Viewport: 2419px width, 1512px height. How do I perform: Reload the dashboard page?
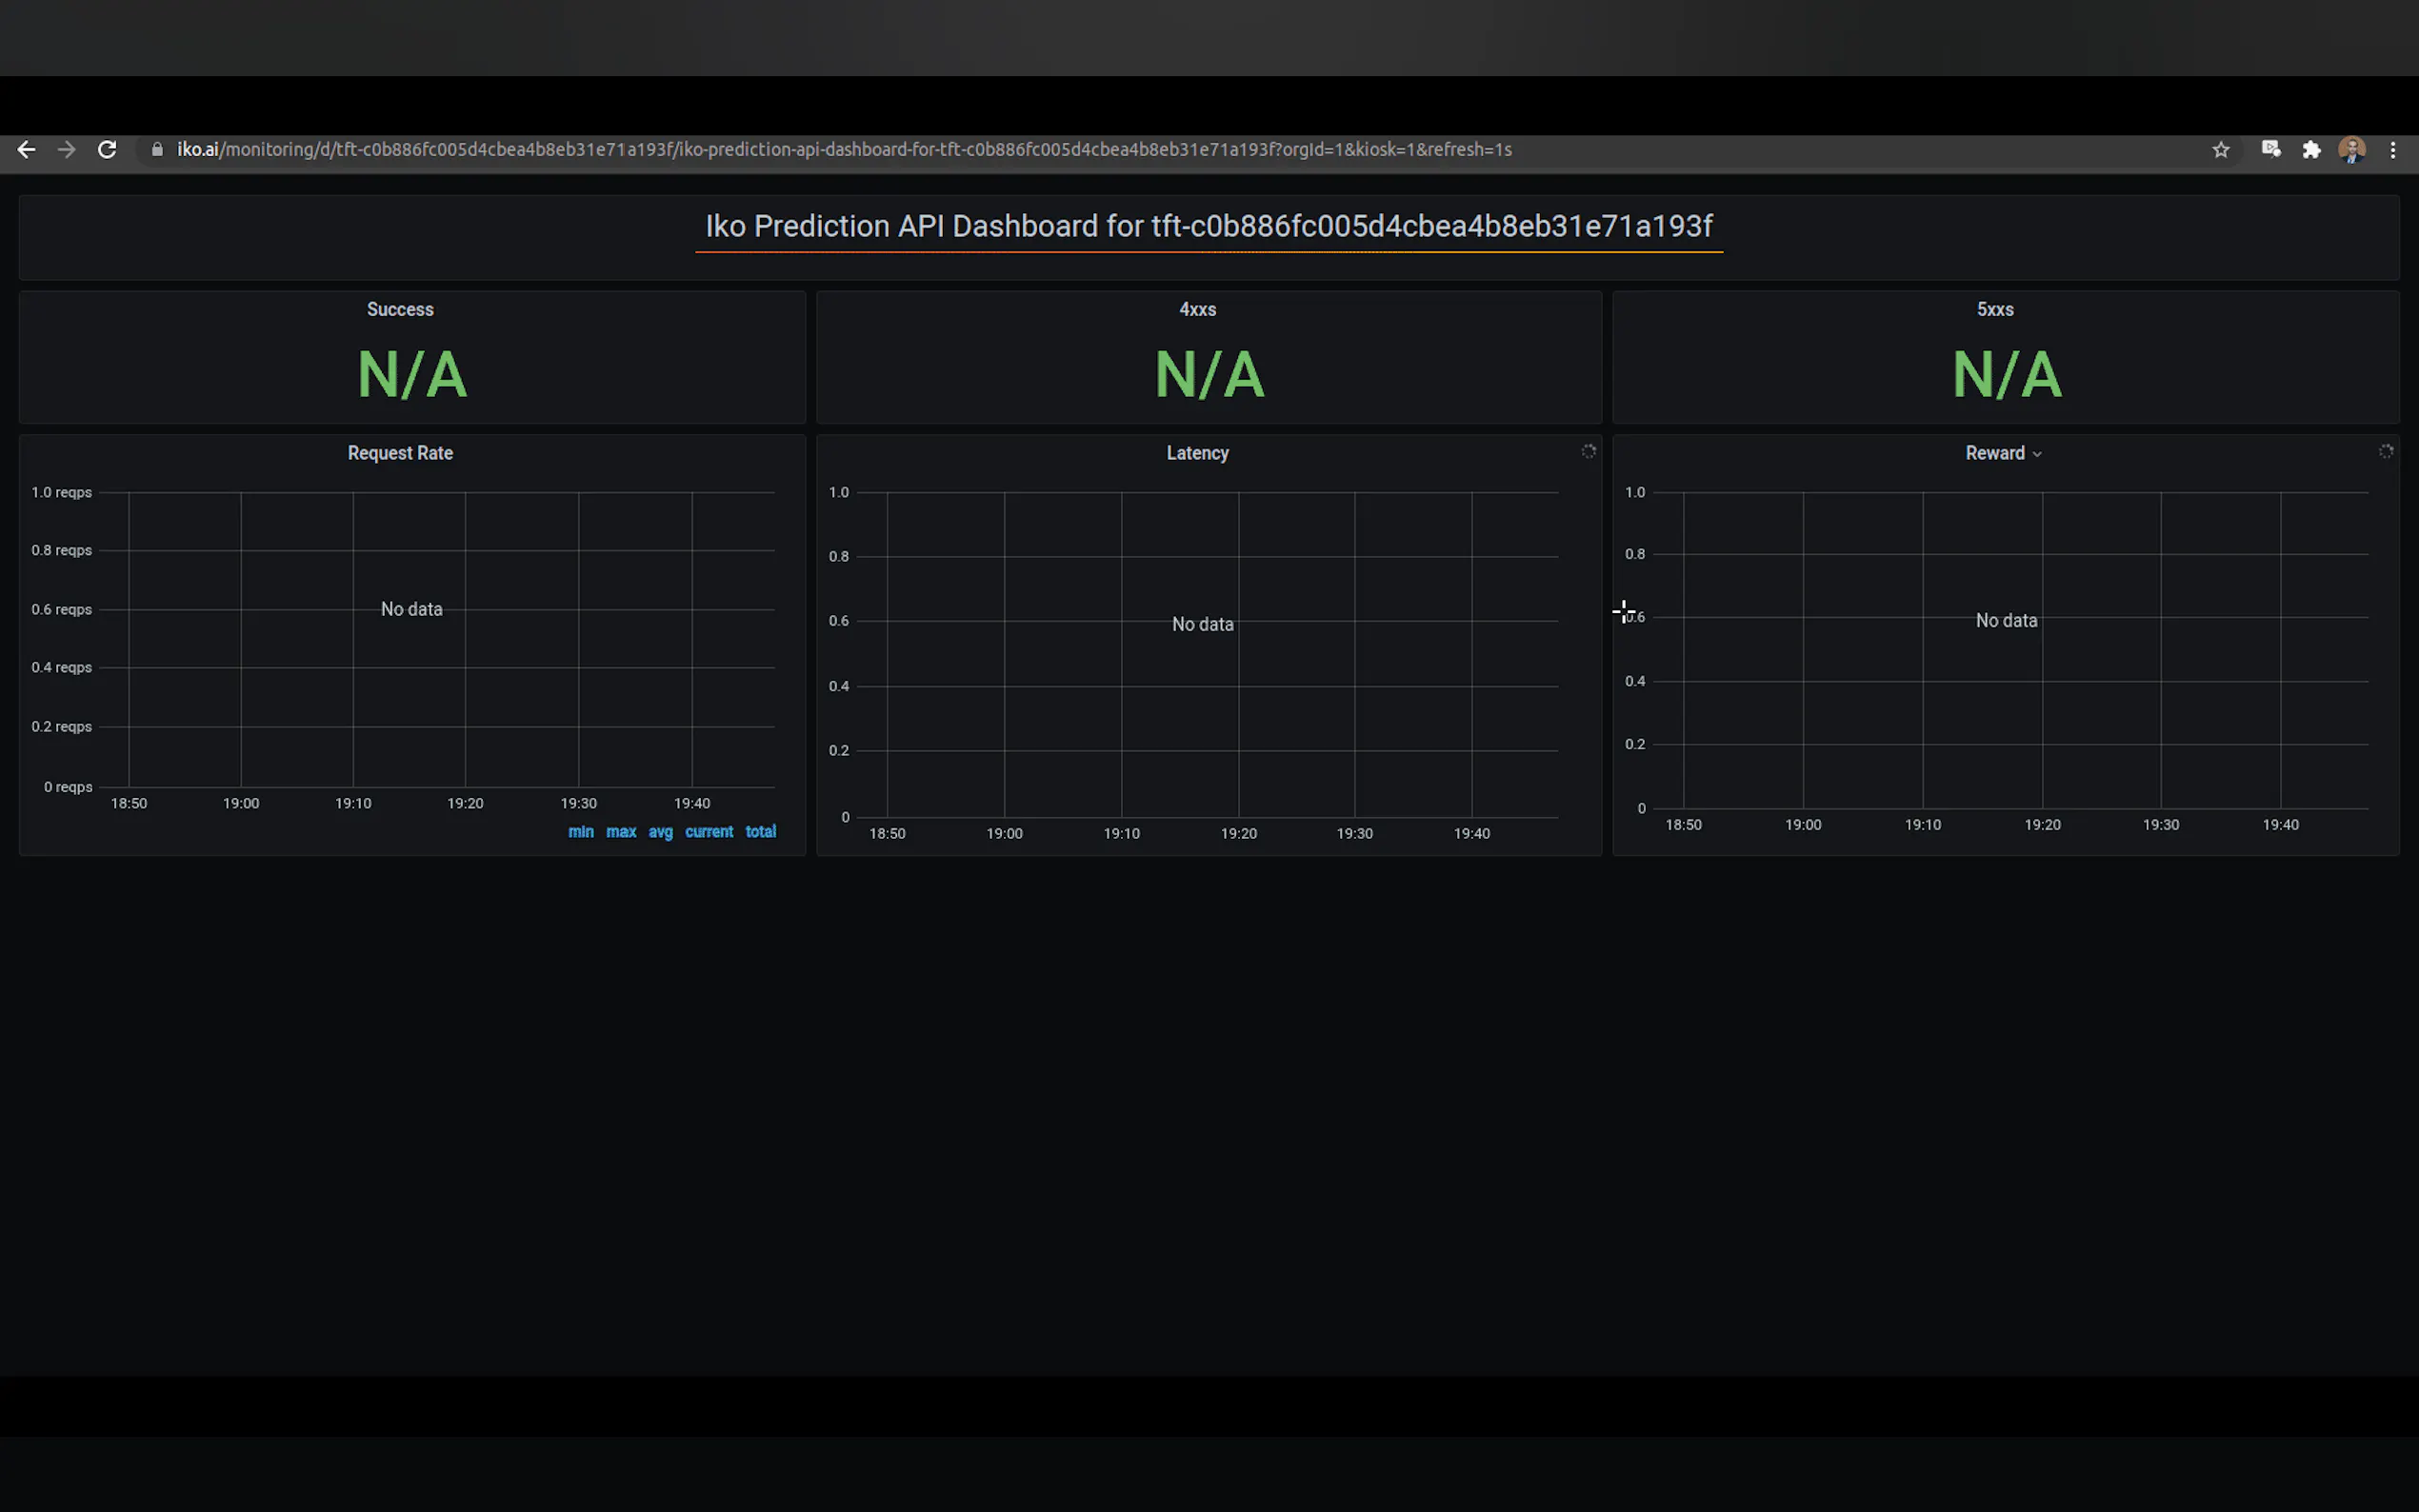pyautogui.click(x=107, y=150)
